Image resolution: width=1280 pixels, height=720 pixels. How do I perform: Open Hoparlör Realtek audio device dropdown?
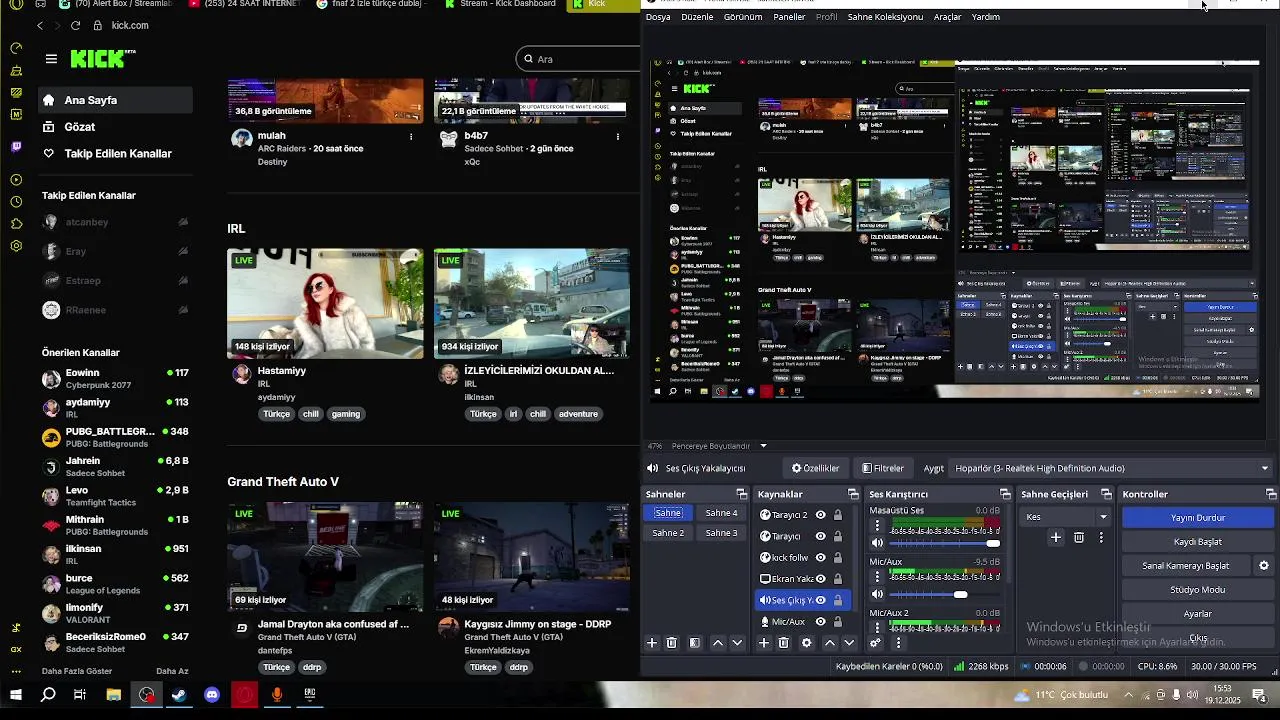(1111, 468)
